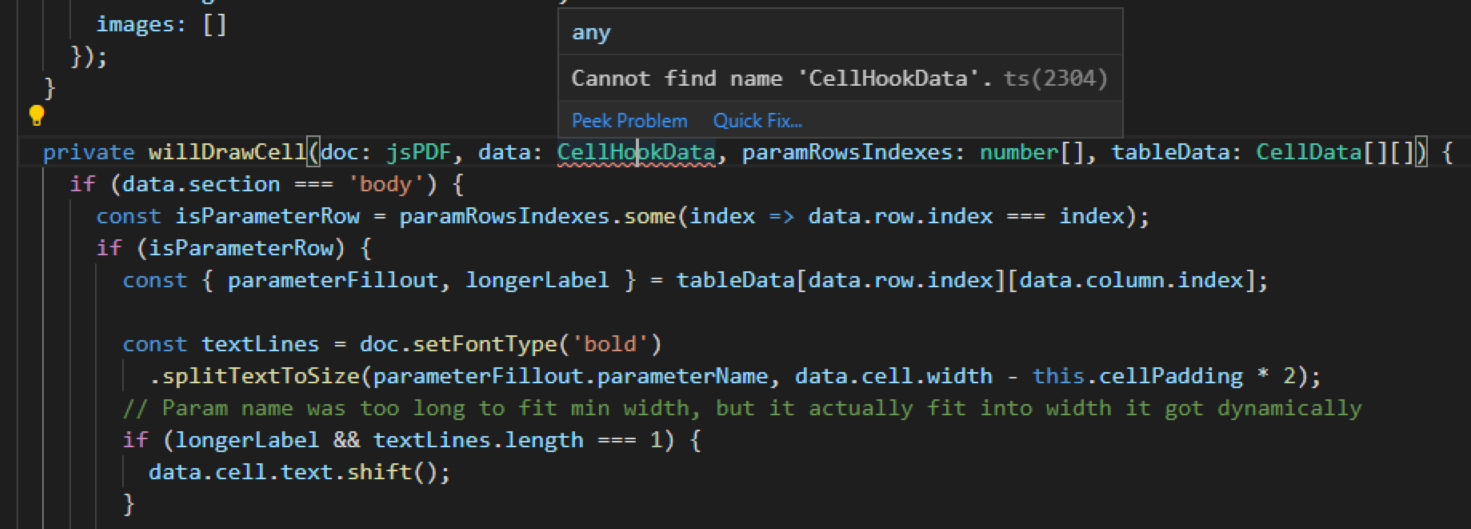Click the number[] type annotation

tap(1032, 152)
